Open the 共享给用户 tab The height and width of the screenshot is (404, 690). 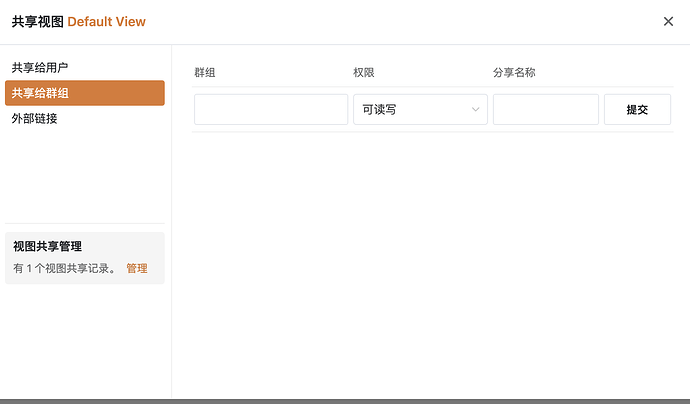click(84, 67)
